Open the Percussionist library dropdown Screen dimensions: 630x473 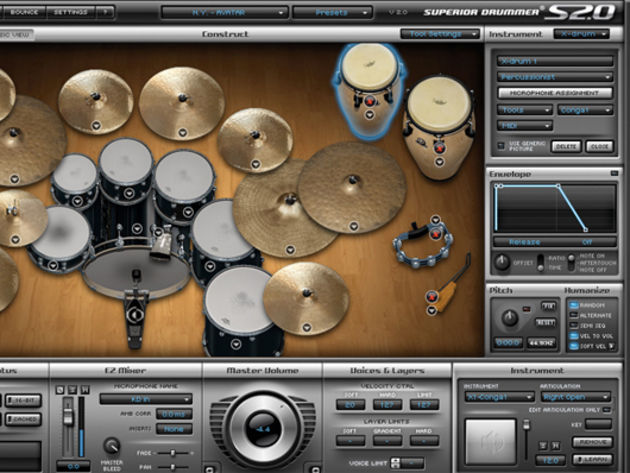[x=555, y=77]
